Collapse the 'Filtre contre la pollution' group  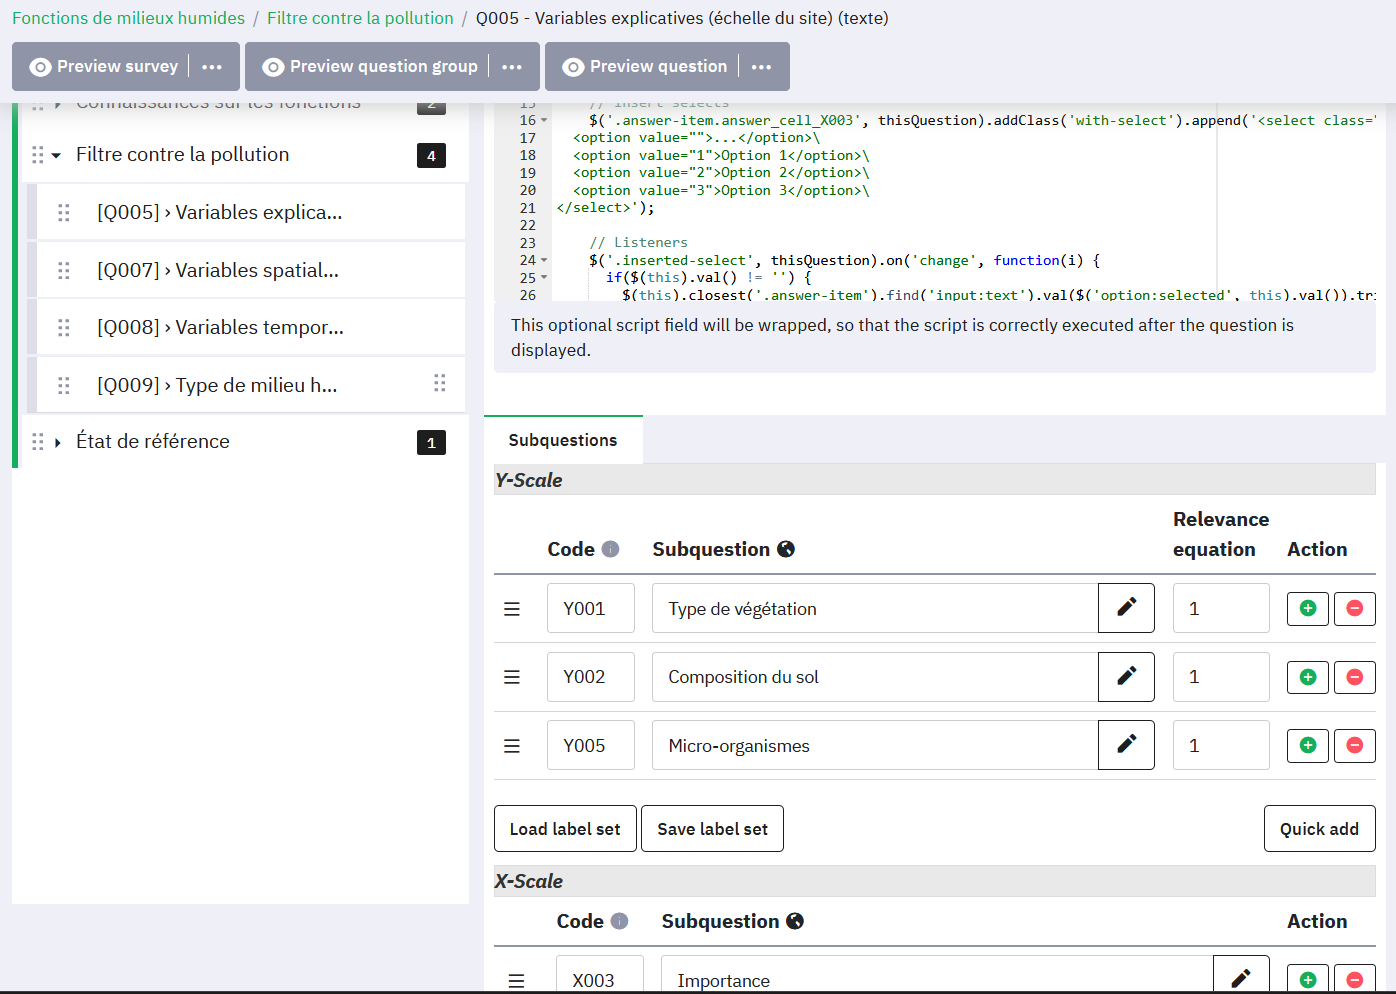coord(57,156)
